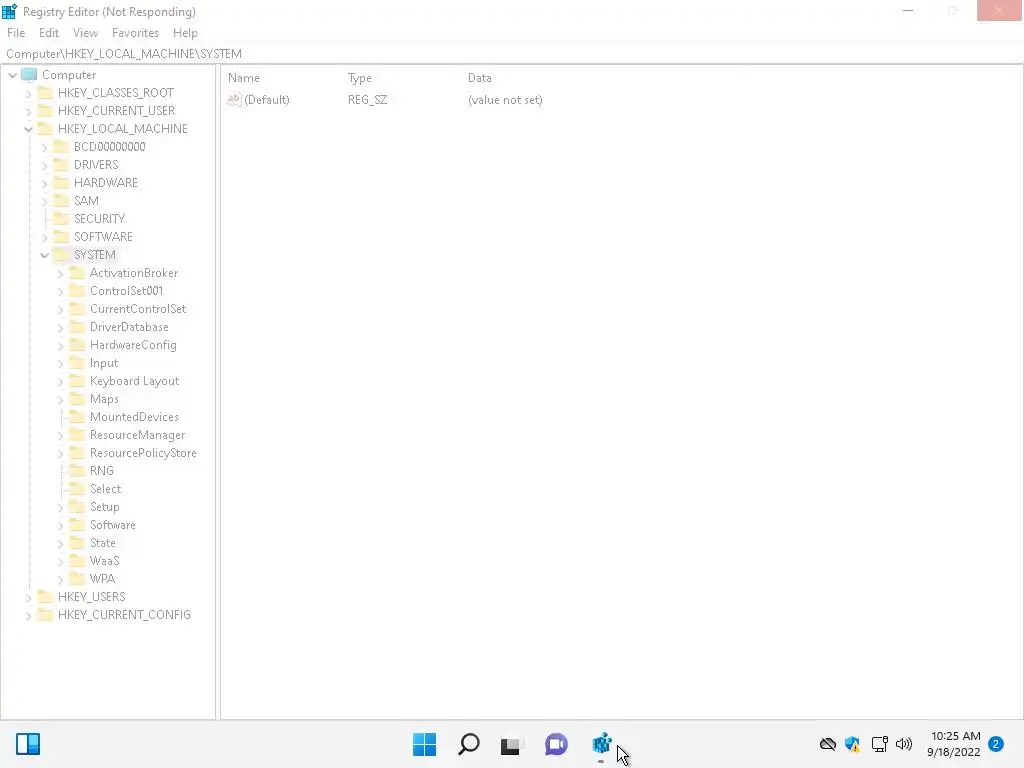Click the registry path address bar
The height and width of the screenshot is (768, 1024).
pyautogui.click(x=512, y=54)
